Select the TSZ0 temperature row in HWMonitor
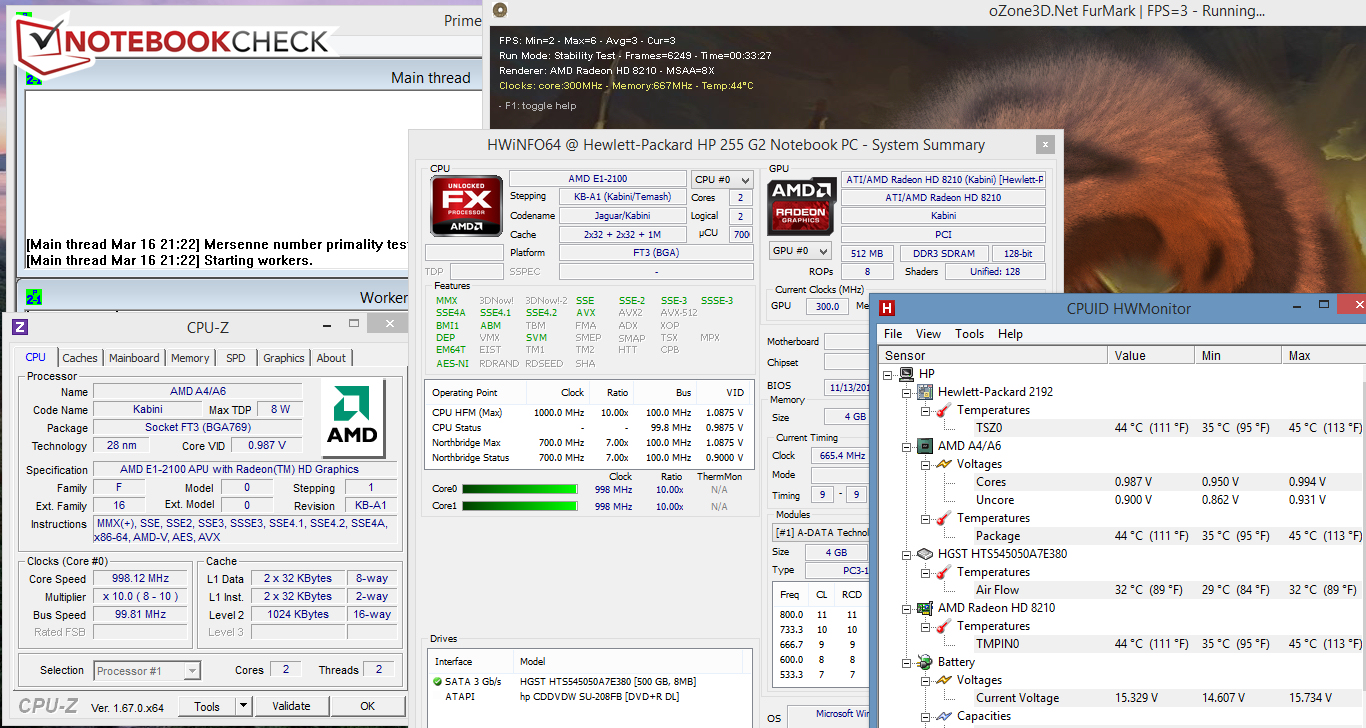The height and width of the screenshot is (728, 1366). pos(1122,428)
